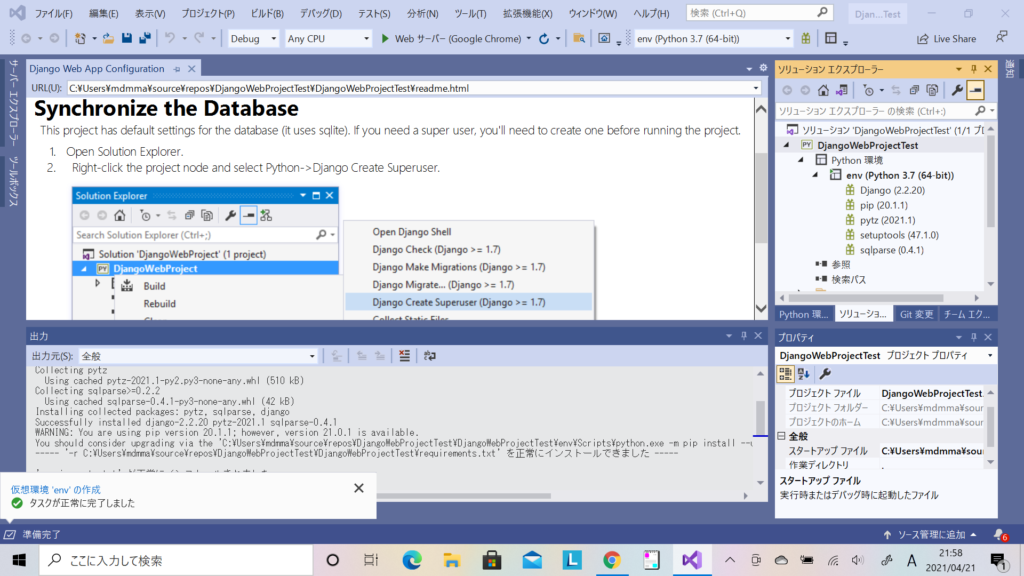Open Find in Files via the folder-search icon

[x=579, y=39]
